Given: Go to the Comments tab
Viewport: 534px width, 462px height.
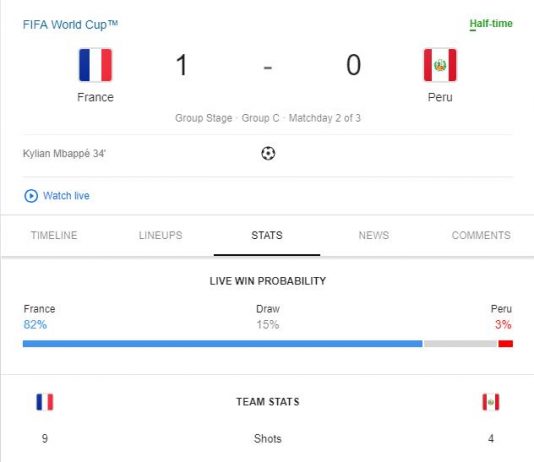Looking at the screenshot, I should pyautogui.click(x=481, y=235).
